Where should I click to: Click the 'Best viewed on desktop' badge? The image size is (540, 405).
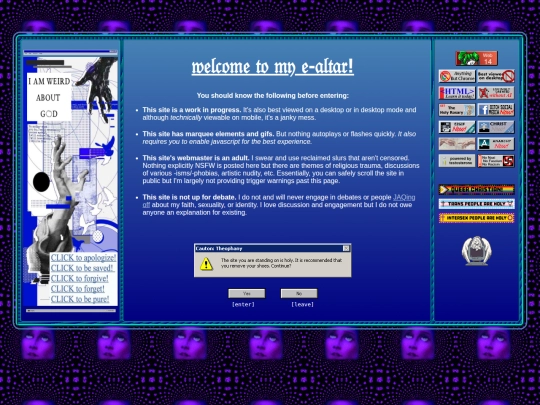496,76
